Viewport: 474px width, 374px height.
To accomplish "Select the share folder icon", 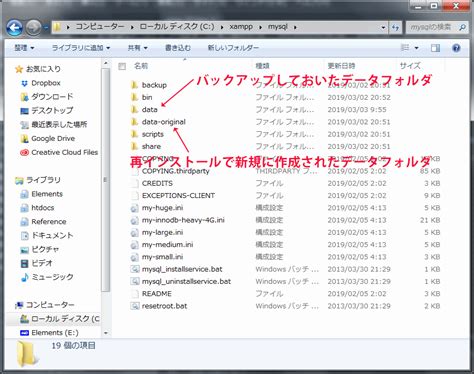I will (x=134, y=146).
